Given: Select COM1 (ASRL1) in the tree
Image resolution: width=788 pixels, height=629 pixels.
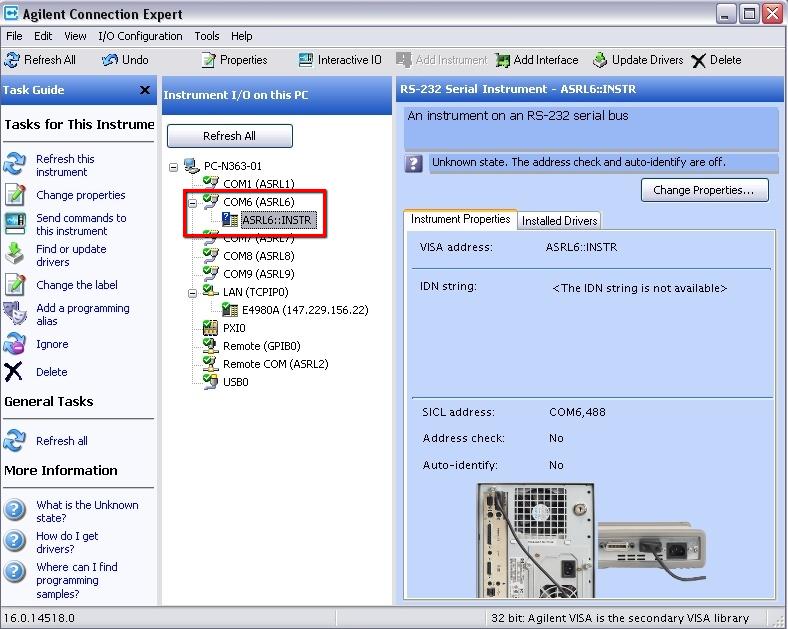Looking at the screenshot, I should point(258,184).
